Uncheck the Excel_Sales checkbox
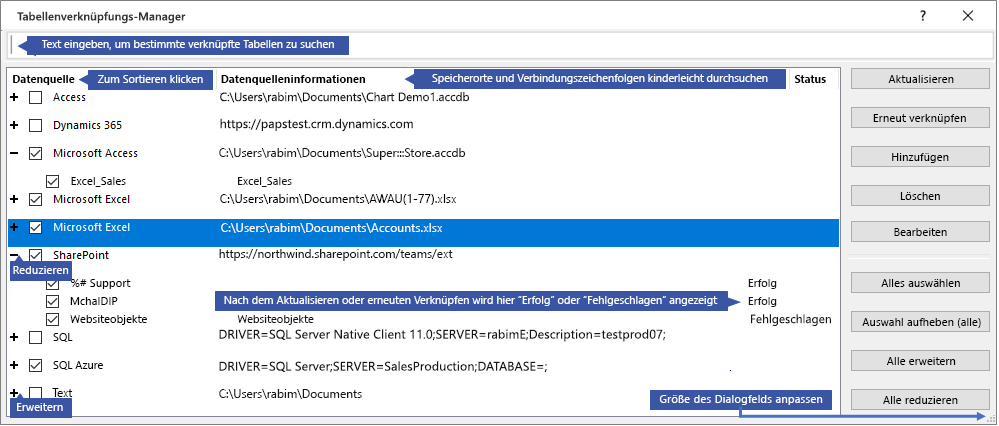Viewport: 999px width, 426px height. (53, 181)
